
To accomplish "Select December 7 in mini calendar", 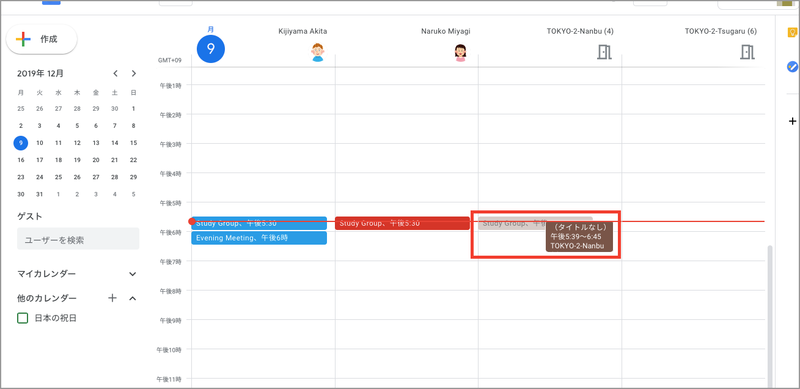I will click(115, 126).
